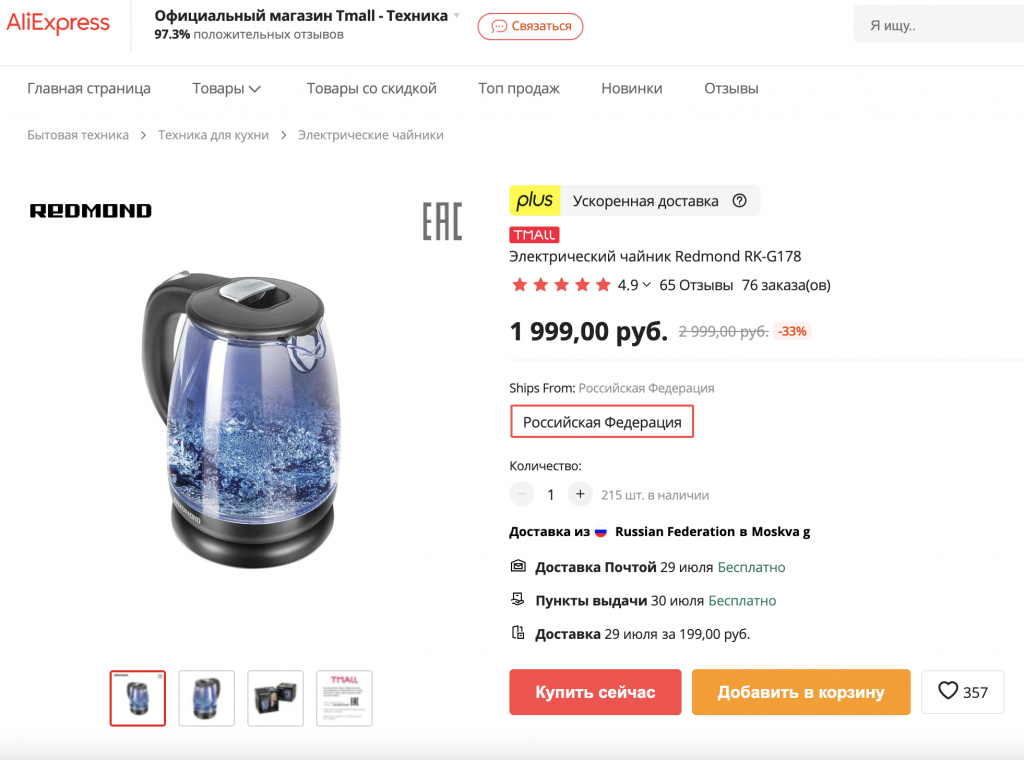Increase quantity with the plus stepper
The width and height of the screenshot is (1024, 760).
point(580,494)
